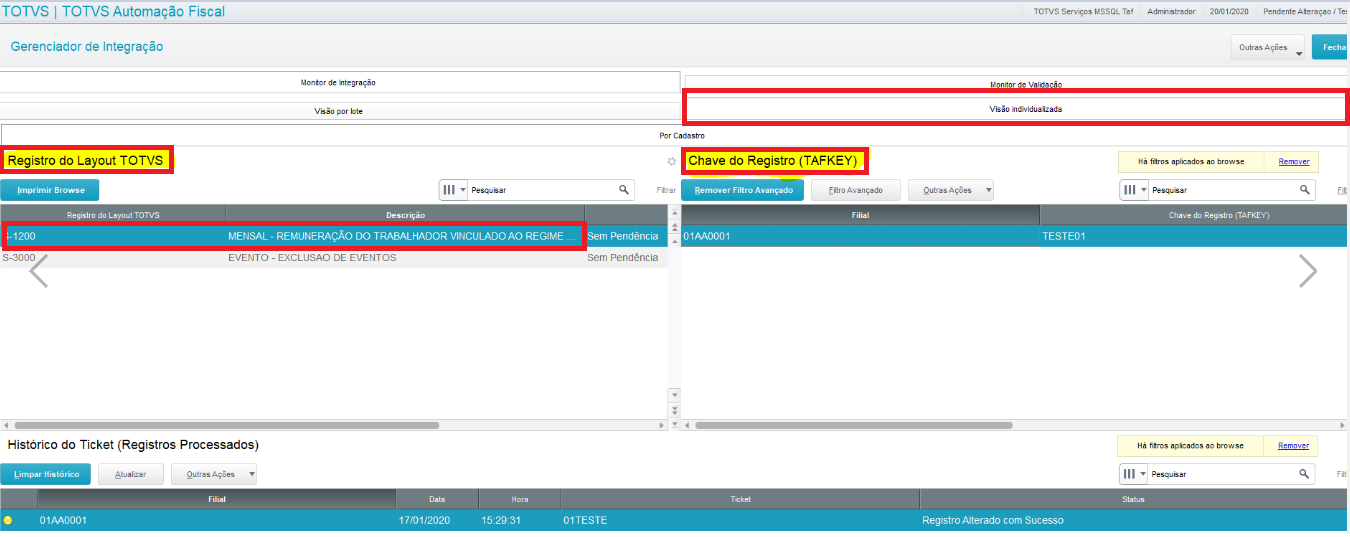Screen dimensions: 1350x537
Task: Sort by the Ticket column header
Action: [740, 499]
